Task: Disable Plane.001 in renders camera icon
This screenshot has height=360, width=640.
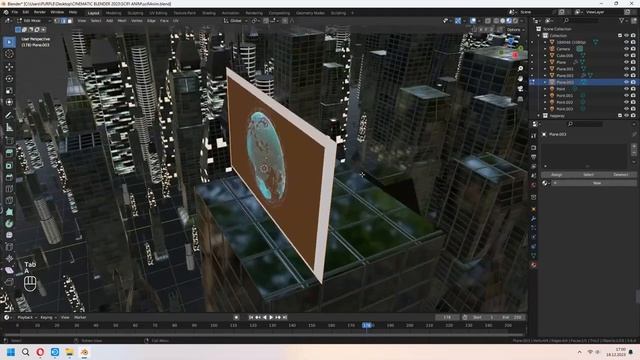Action: click(633, 69)
